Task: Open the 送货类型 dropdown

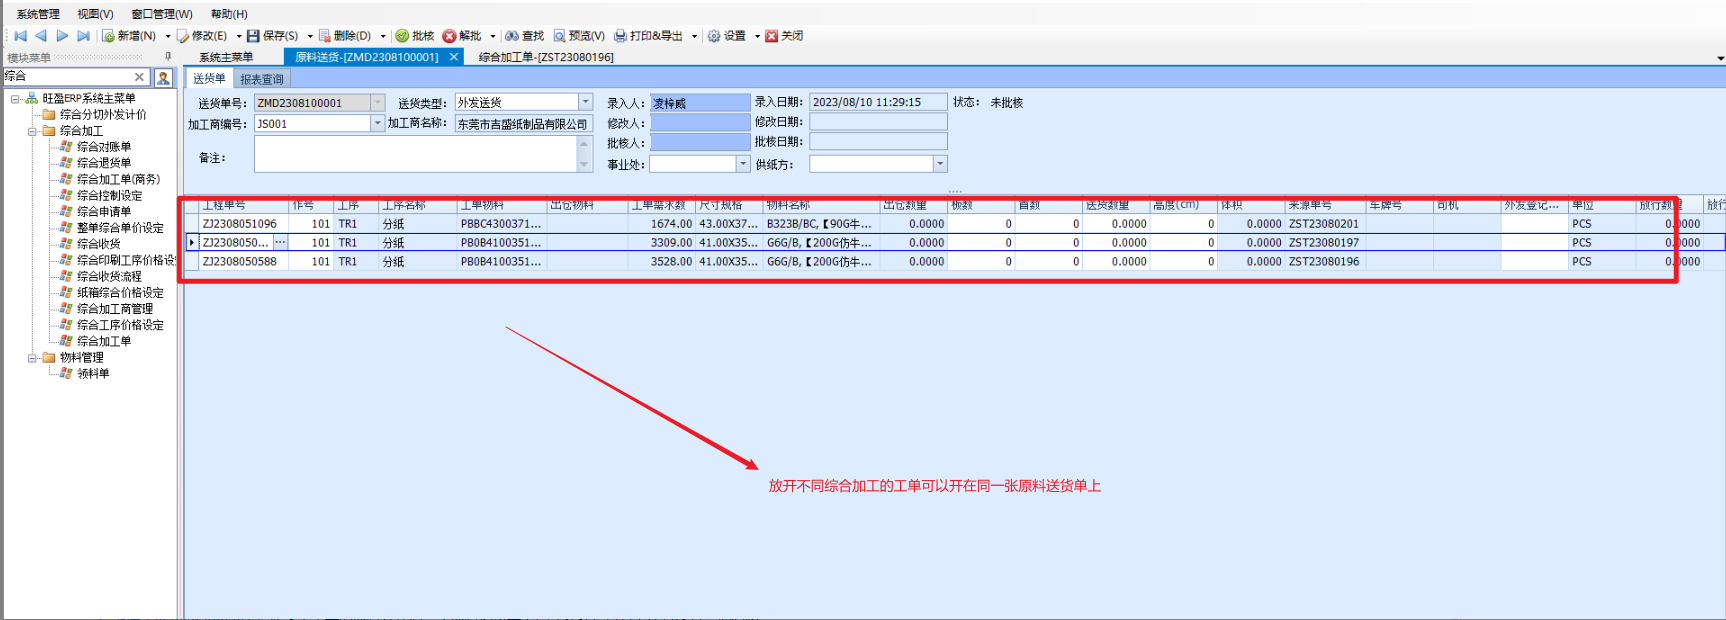Action: 586,102
